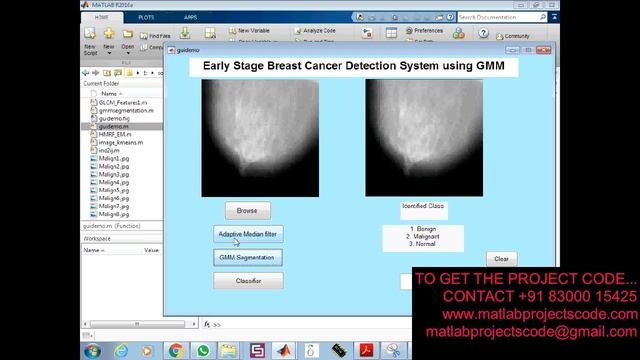The width and height of the screenshot is (640, 360).
Task: Open Adobe Reader from the taskbar
Action: point(366,351)
